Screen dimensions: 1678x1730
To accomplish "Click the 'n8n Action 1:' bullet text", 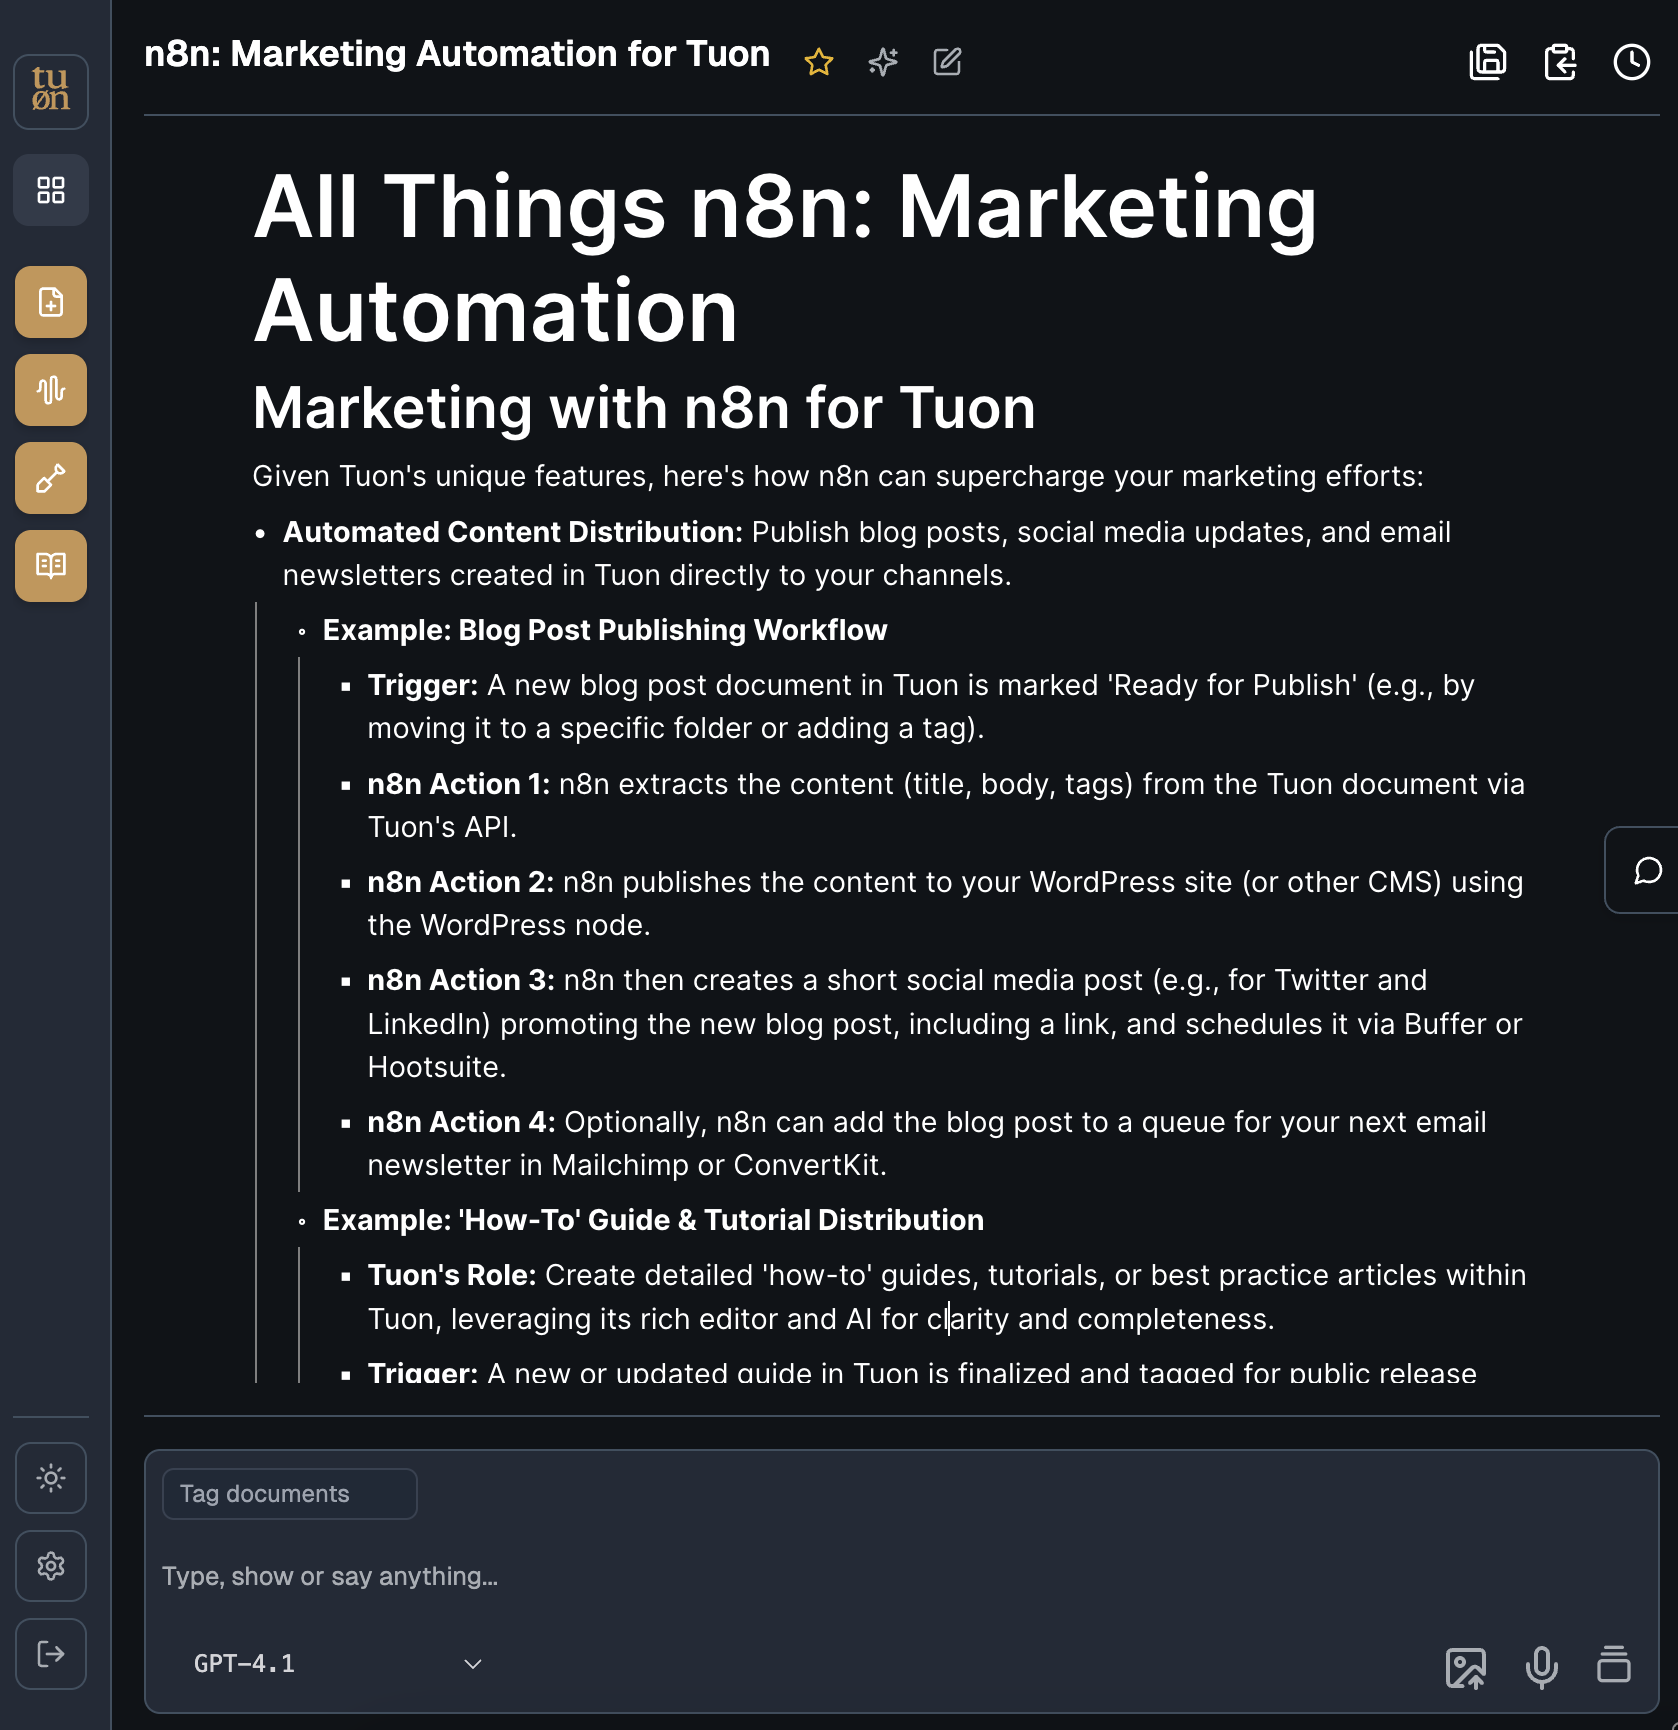I will coord(946,805).
